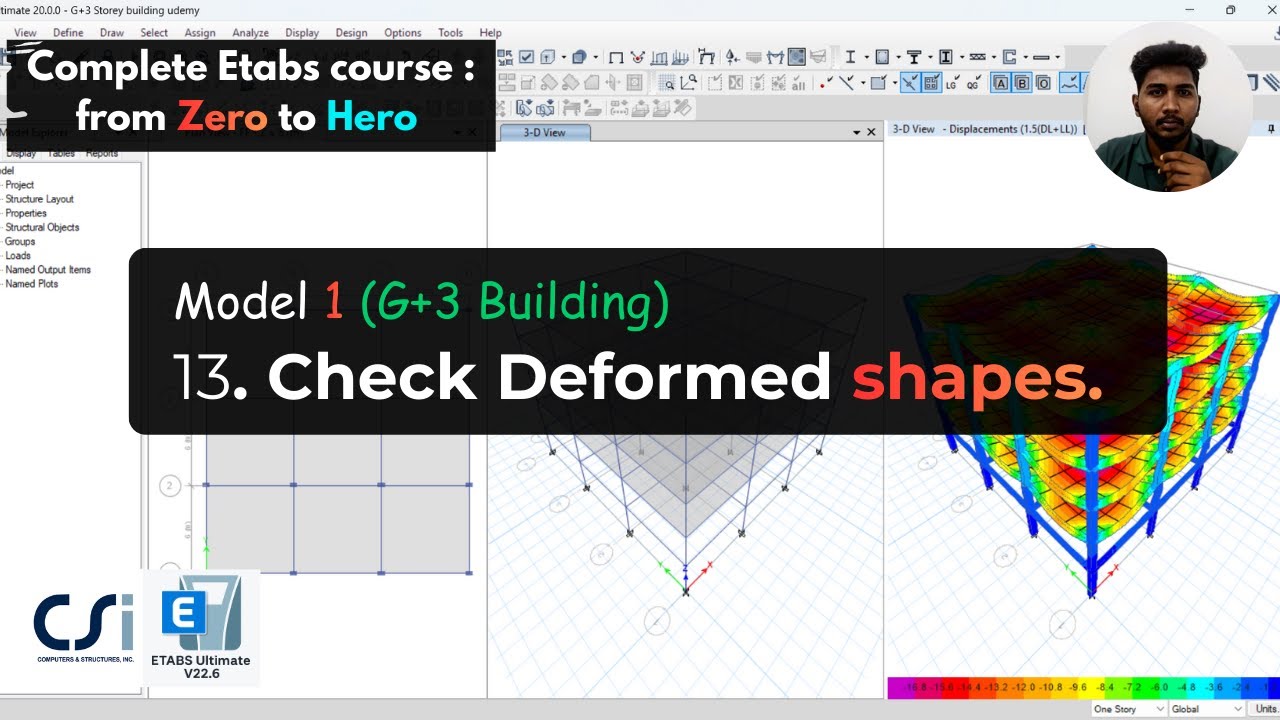Switch to Reports tab in Model Explorer
Screen dimensions: 1280x720
click(x=102, y=154)
